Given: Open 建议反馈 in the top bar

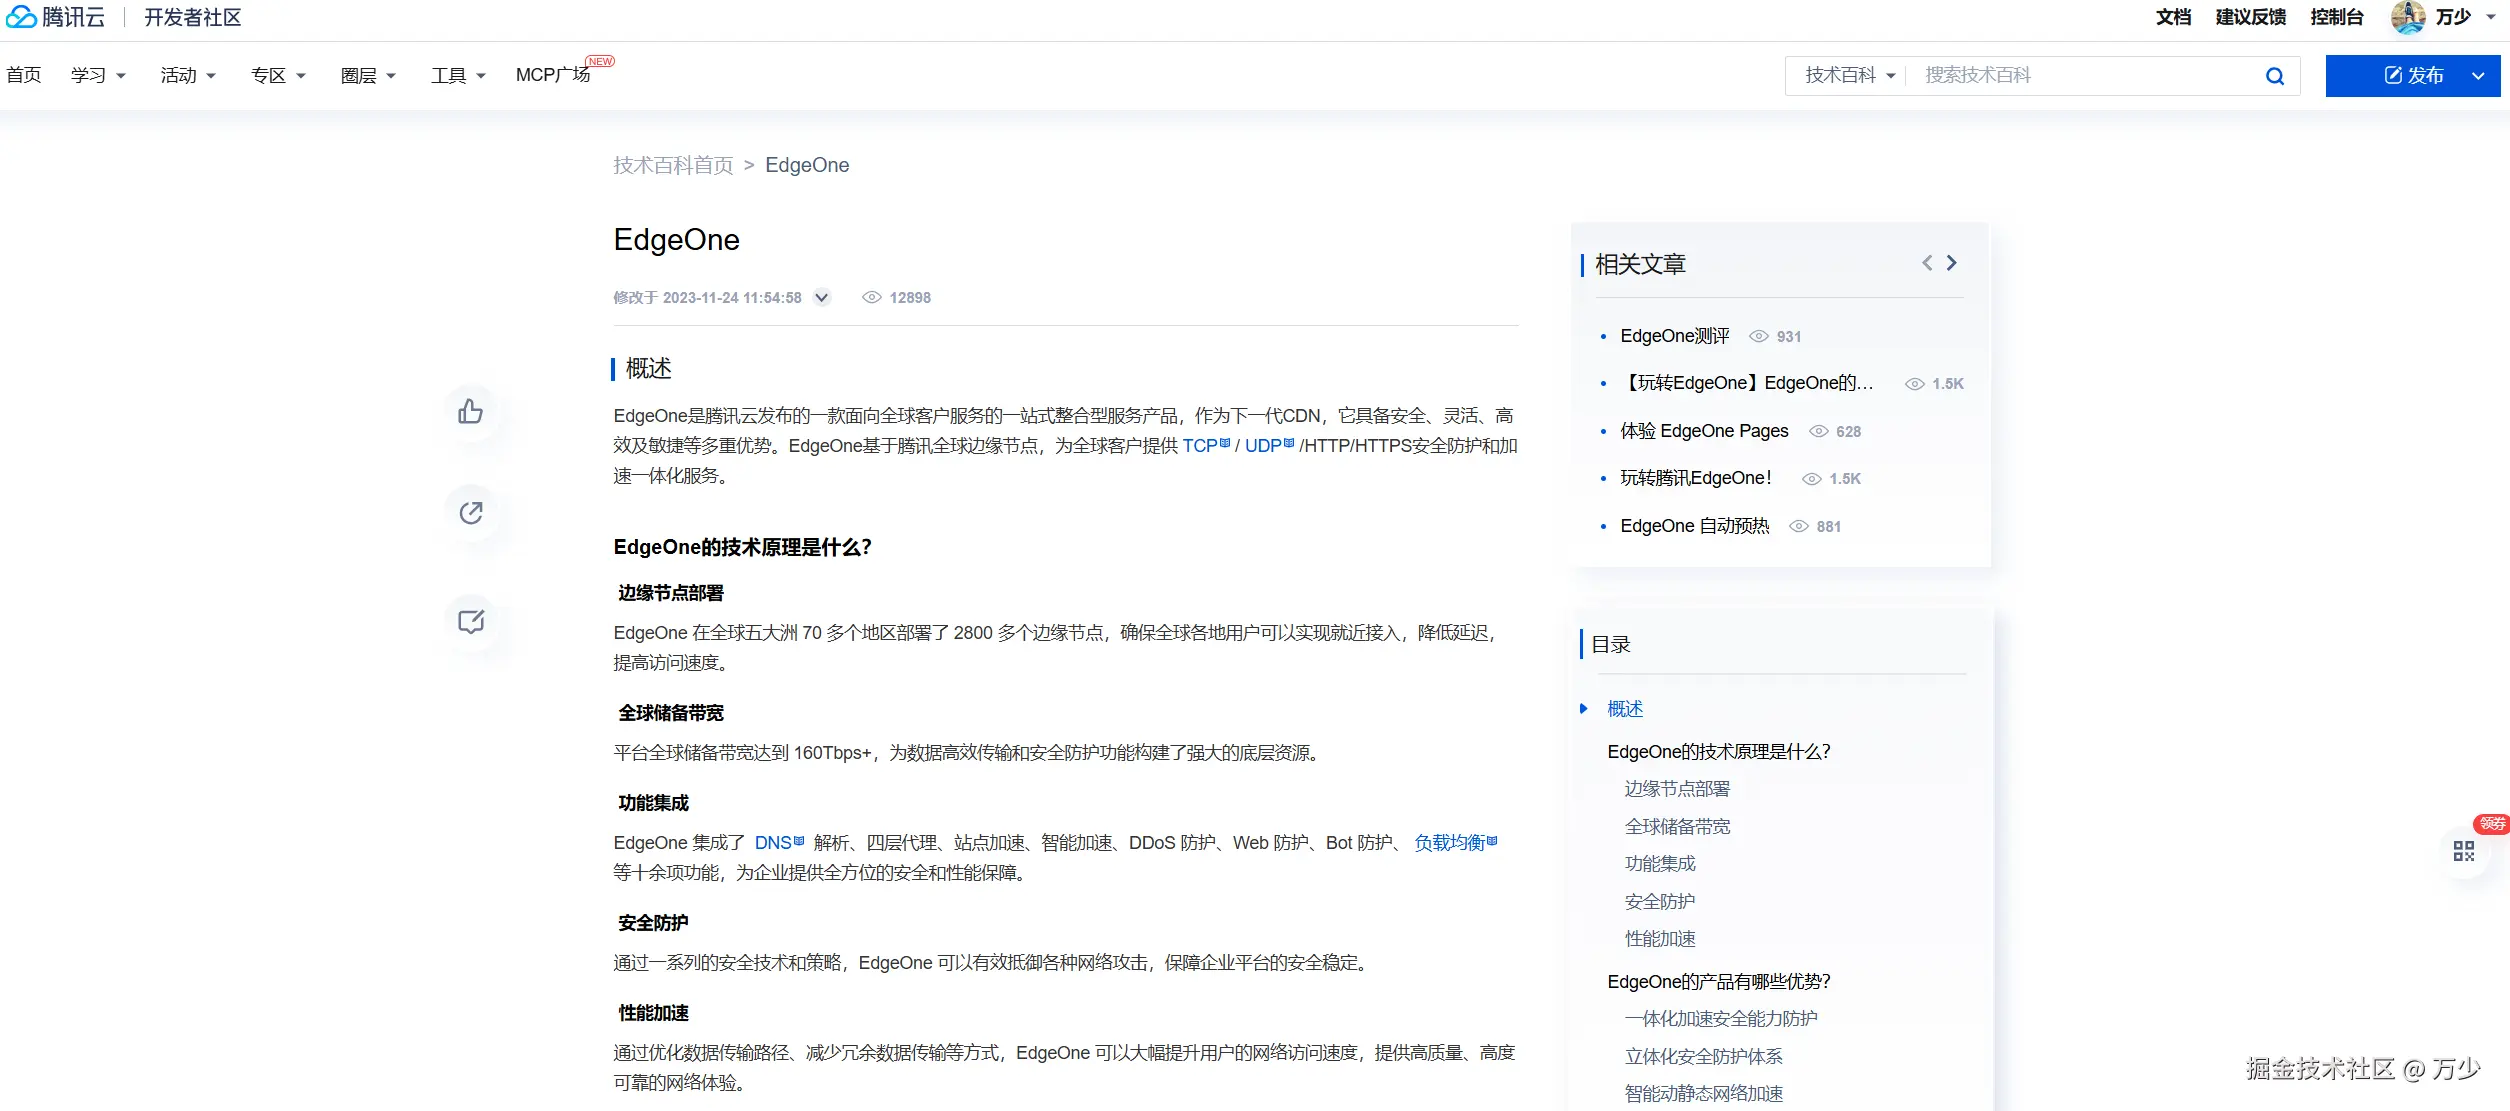Looking at the screenshot, I should coord(2250,17).
